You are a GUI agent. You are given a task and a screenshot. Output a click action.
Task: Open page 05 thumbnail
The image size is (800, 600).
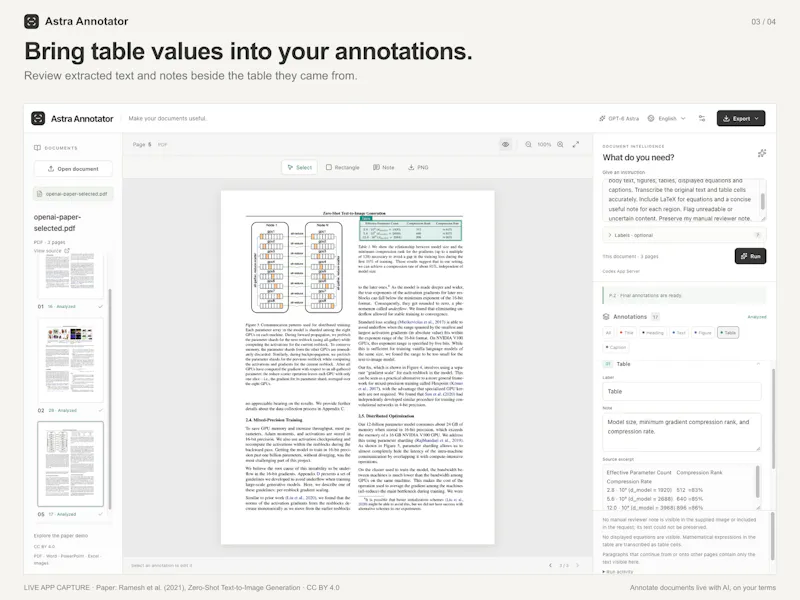point(70,464)
